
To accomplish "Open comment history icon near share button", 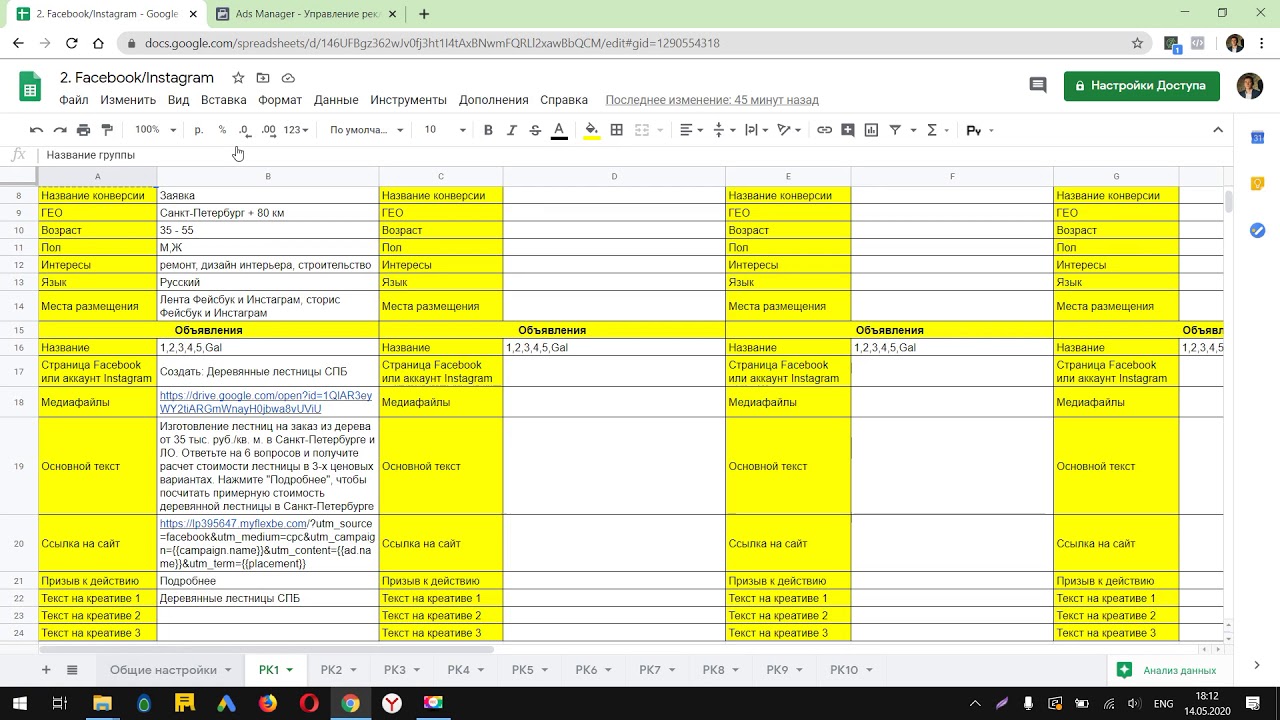I will (x=1038, y=86).
